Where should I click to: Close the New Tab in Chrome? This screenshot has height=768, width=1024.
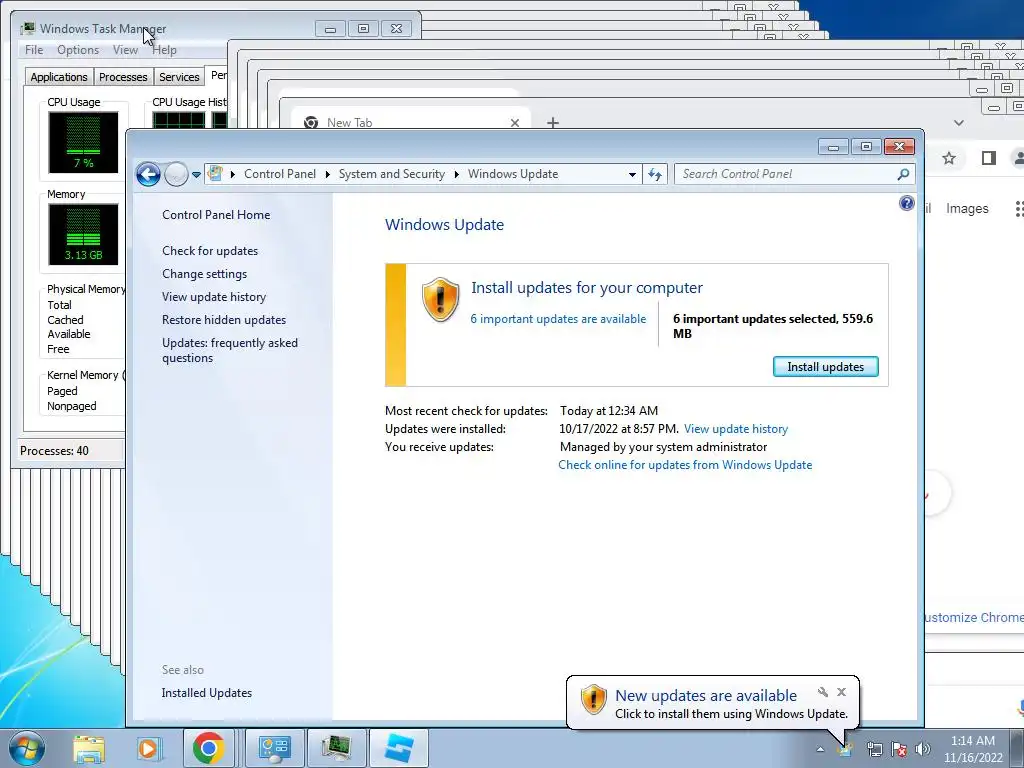[x=515, y=123]
